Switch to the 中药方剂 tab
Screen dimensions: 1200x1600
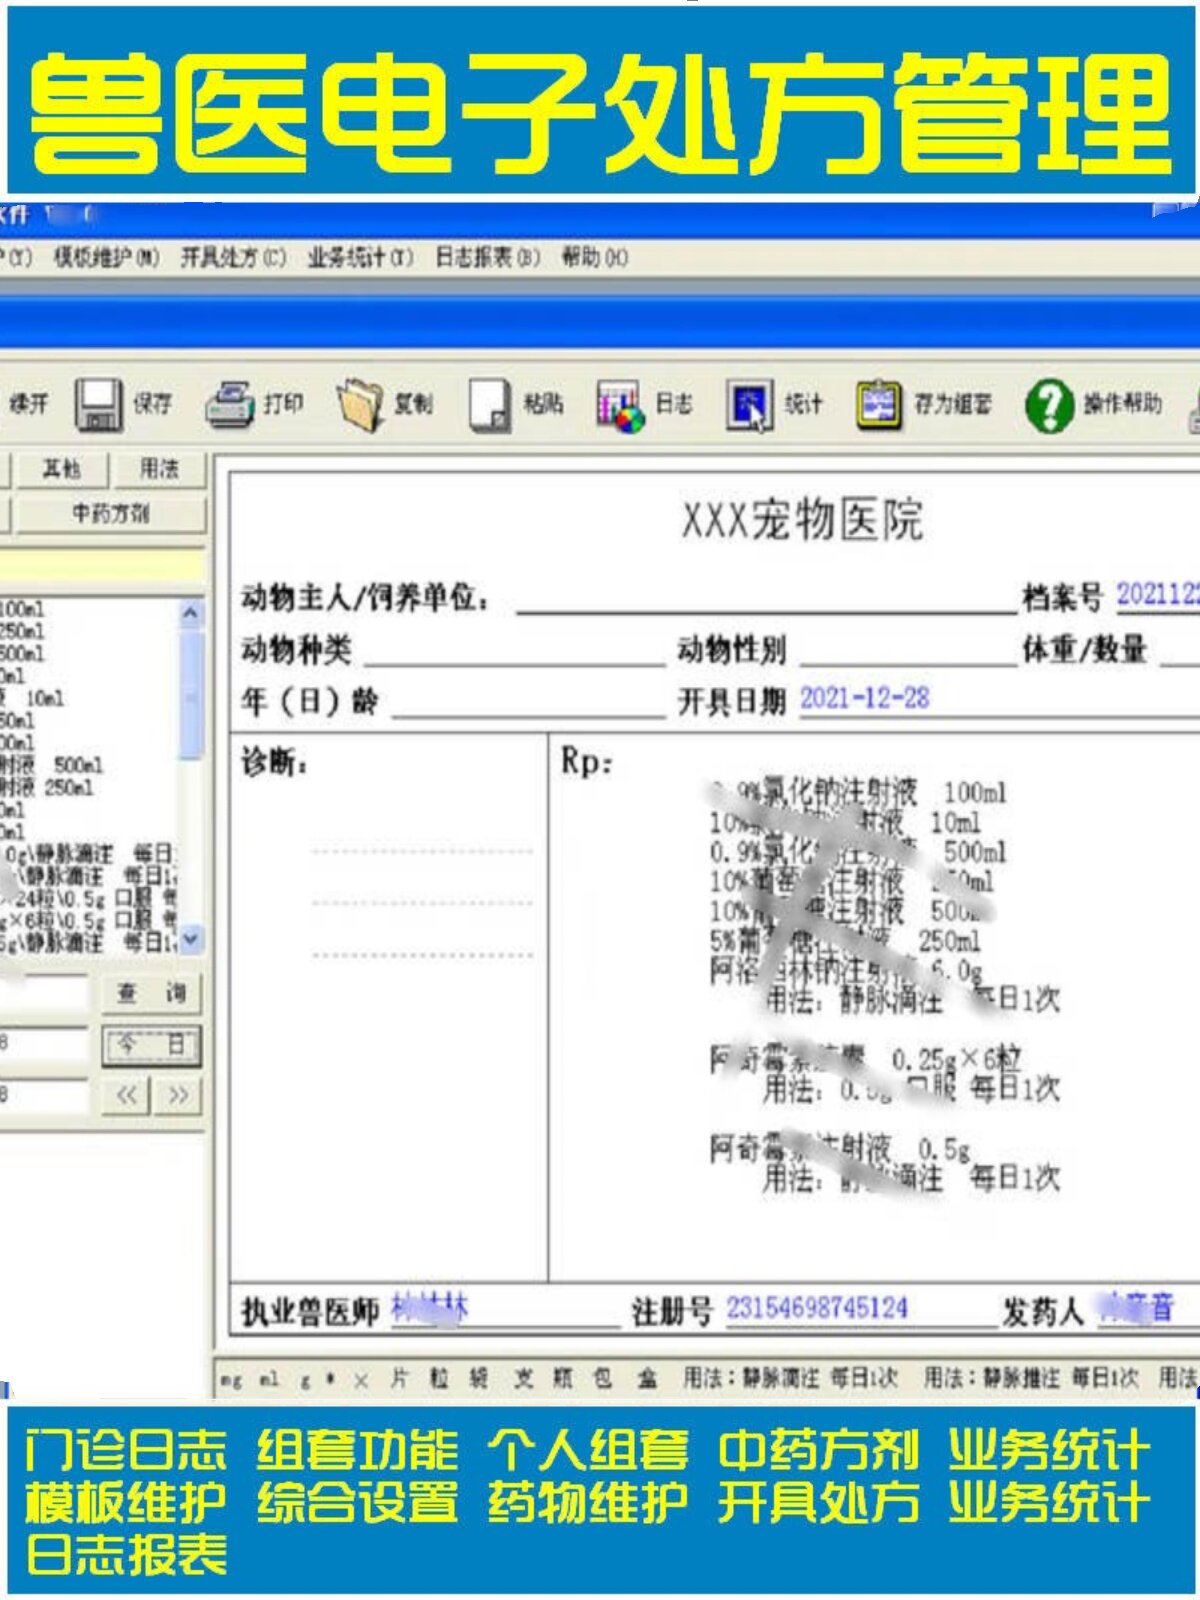click(110, 514)
